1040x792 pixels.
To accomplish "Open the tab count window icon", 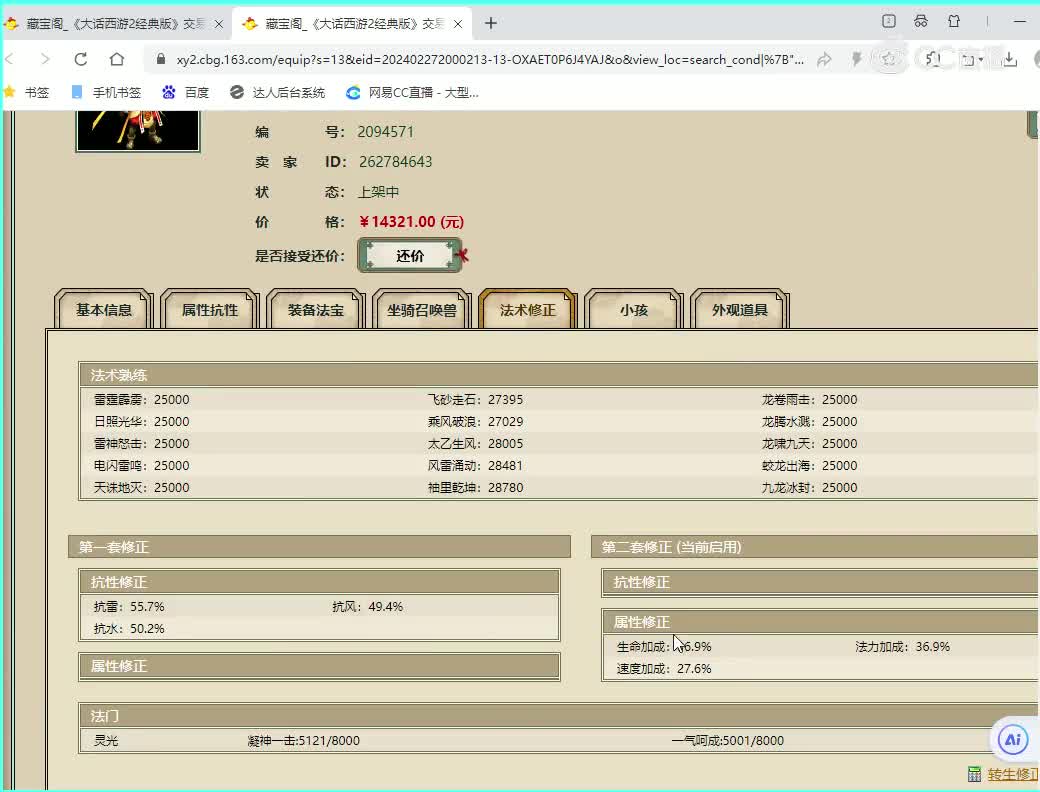I will point(889,21).
